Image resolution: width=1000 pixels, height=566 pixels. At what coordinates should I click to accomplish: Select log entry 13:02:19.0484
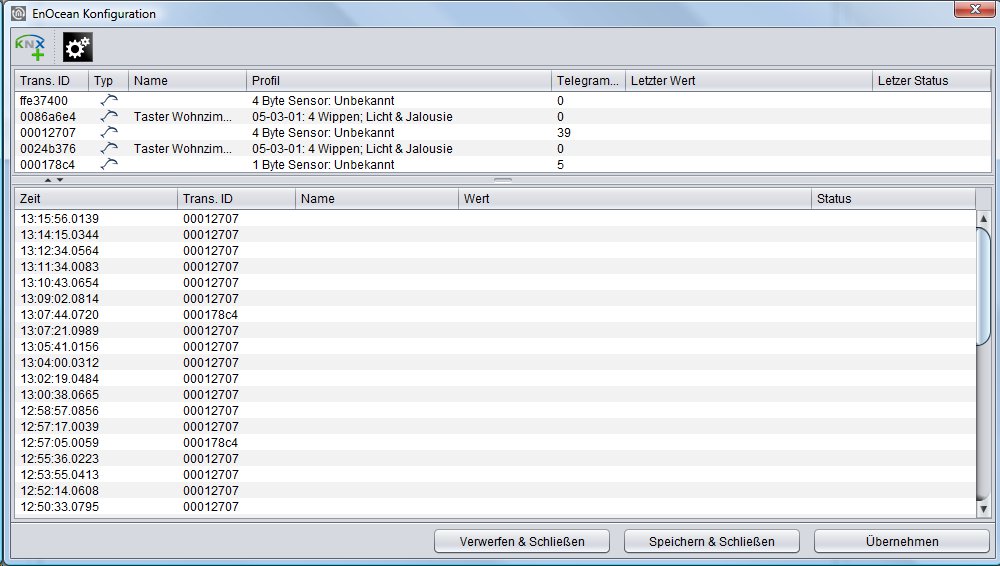(496, 378)
